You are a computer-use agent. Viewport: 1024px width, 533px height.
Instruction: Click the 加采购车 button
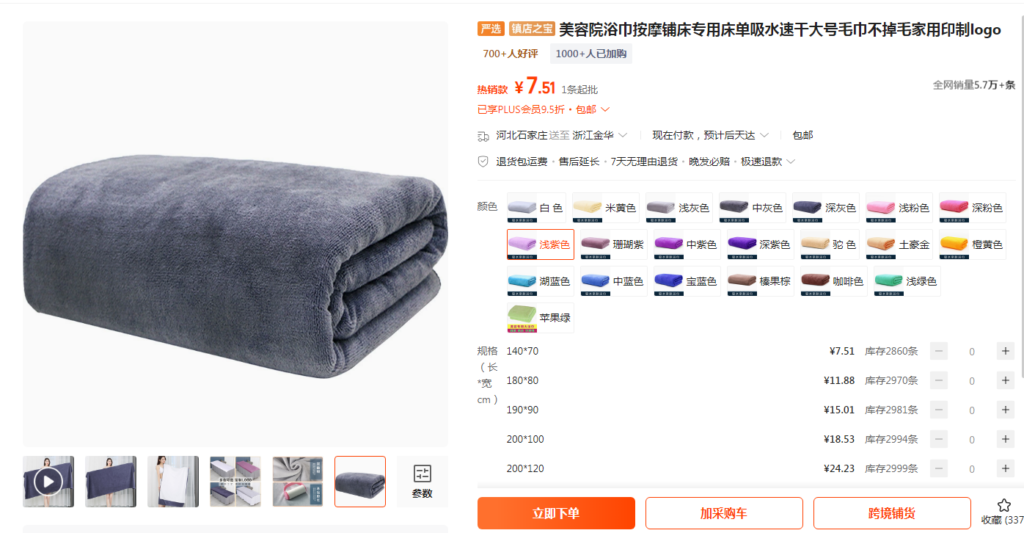coord(724,513)
